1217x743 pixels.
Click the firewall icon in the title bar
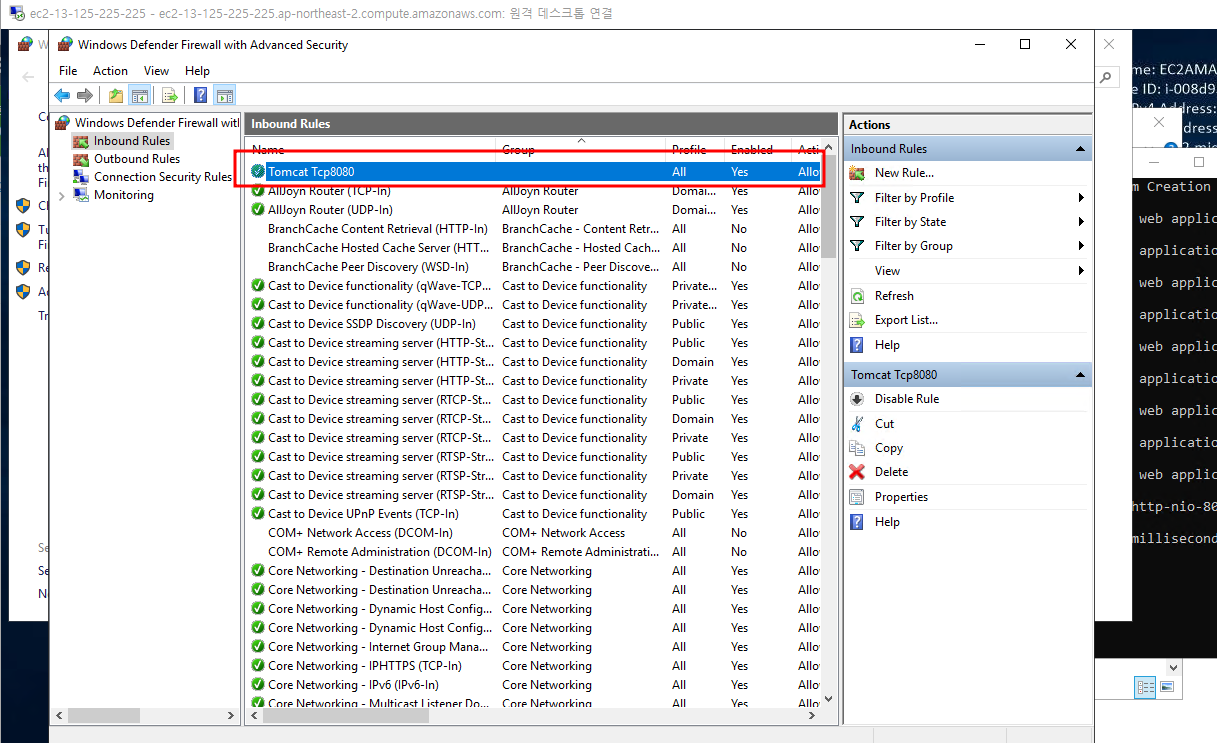click(x=65, y=45)
